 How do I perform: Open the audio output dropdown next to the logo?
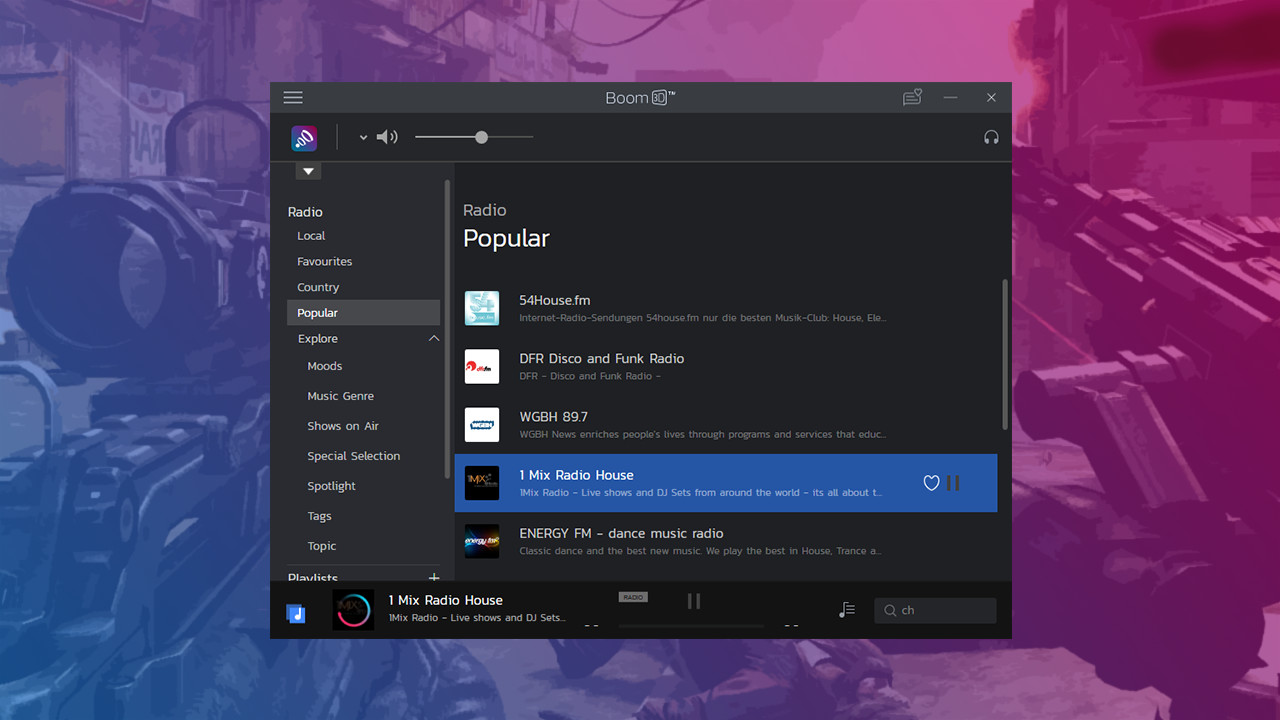[x=363, y=137]
